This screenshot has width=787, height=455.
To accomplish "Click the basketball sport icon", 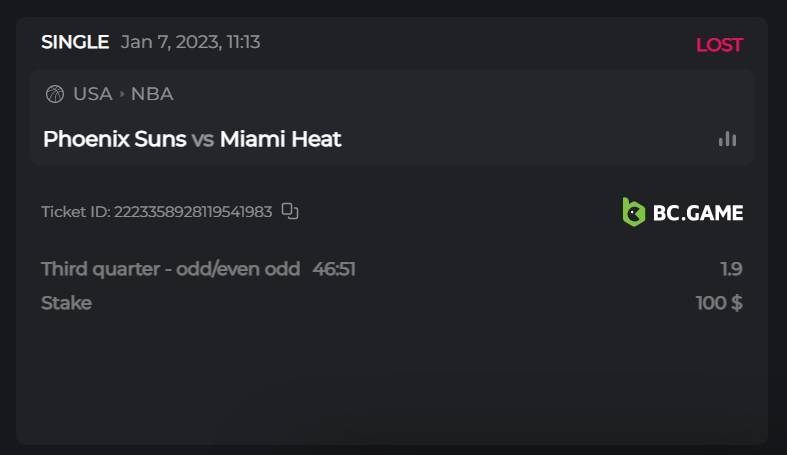I will pyautogui.click(x=55, y=94).
